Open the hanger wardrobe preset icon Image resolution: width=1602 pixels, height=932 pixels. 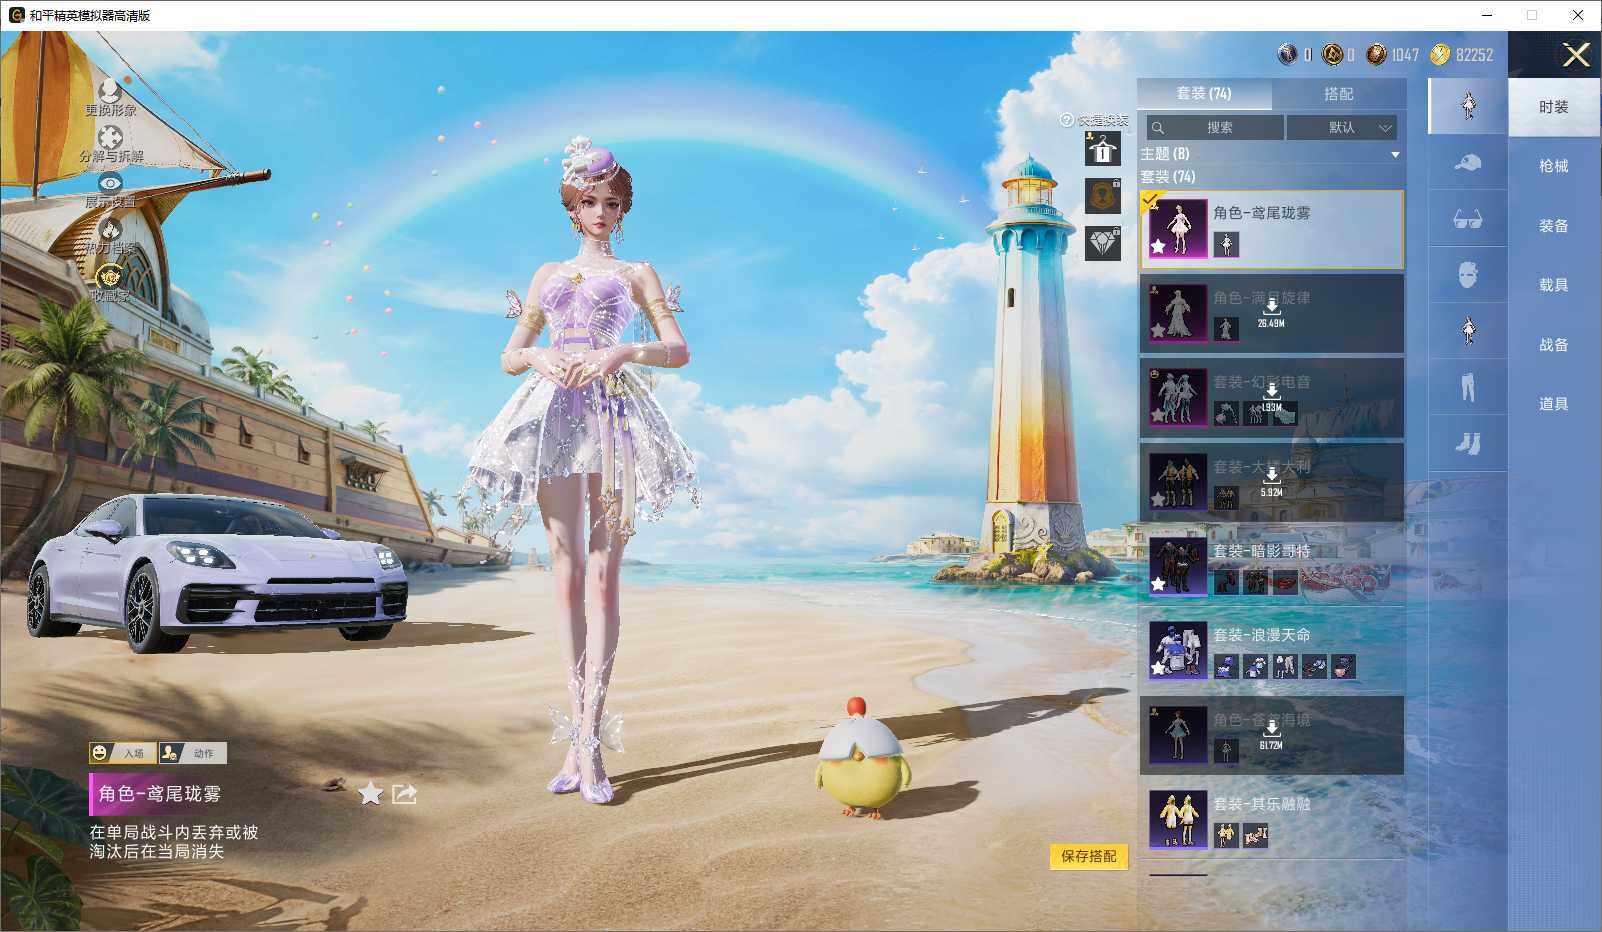coord(1103,150)
